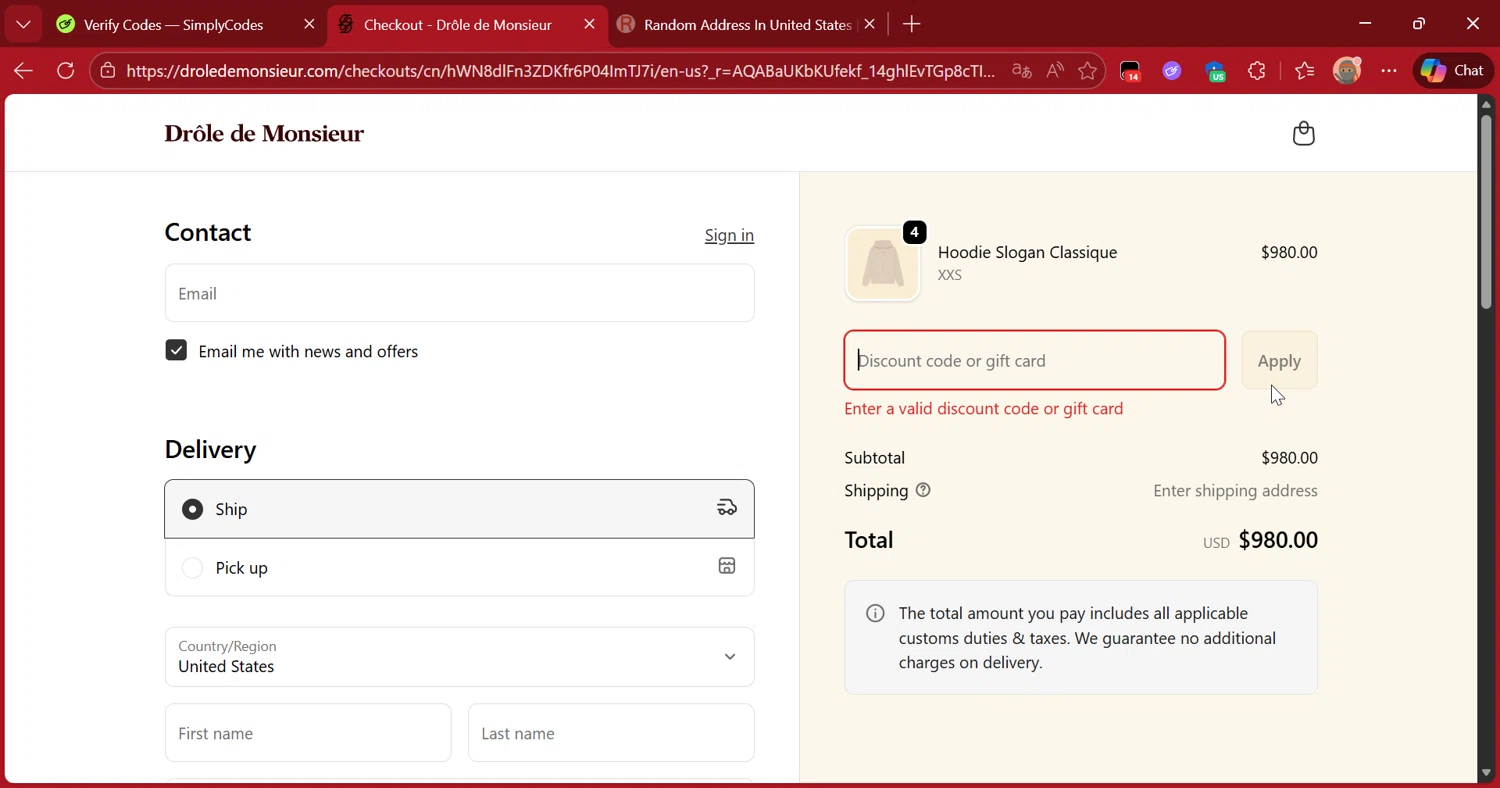The image size is (1500, 788).
Task: Open Settings and more ellipsis menu
Action: pyautogui.click(x=1389, y=71)
